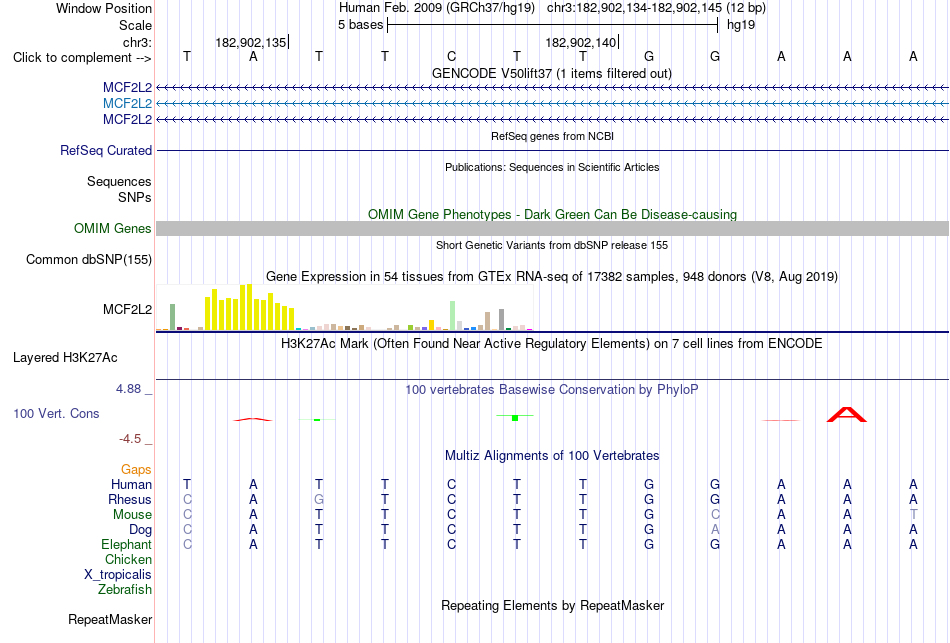This screenshot has width=950, height=643.
Task: Click the 'SNPs' track label
Action: [x=135, y=197]
